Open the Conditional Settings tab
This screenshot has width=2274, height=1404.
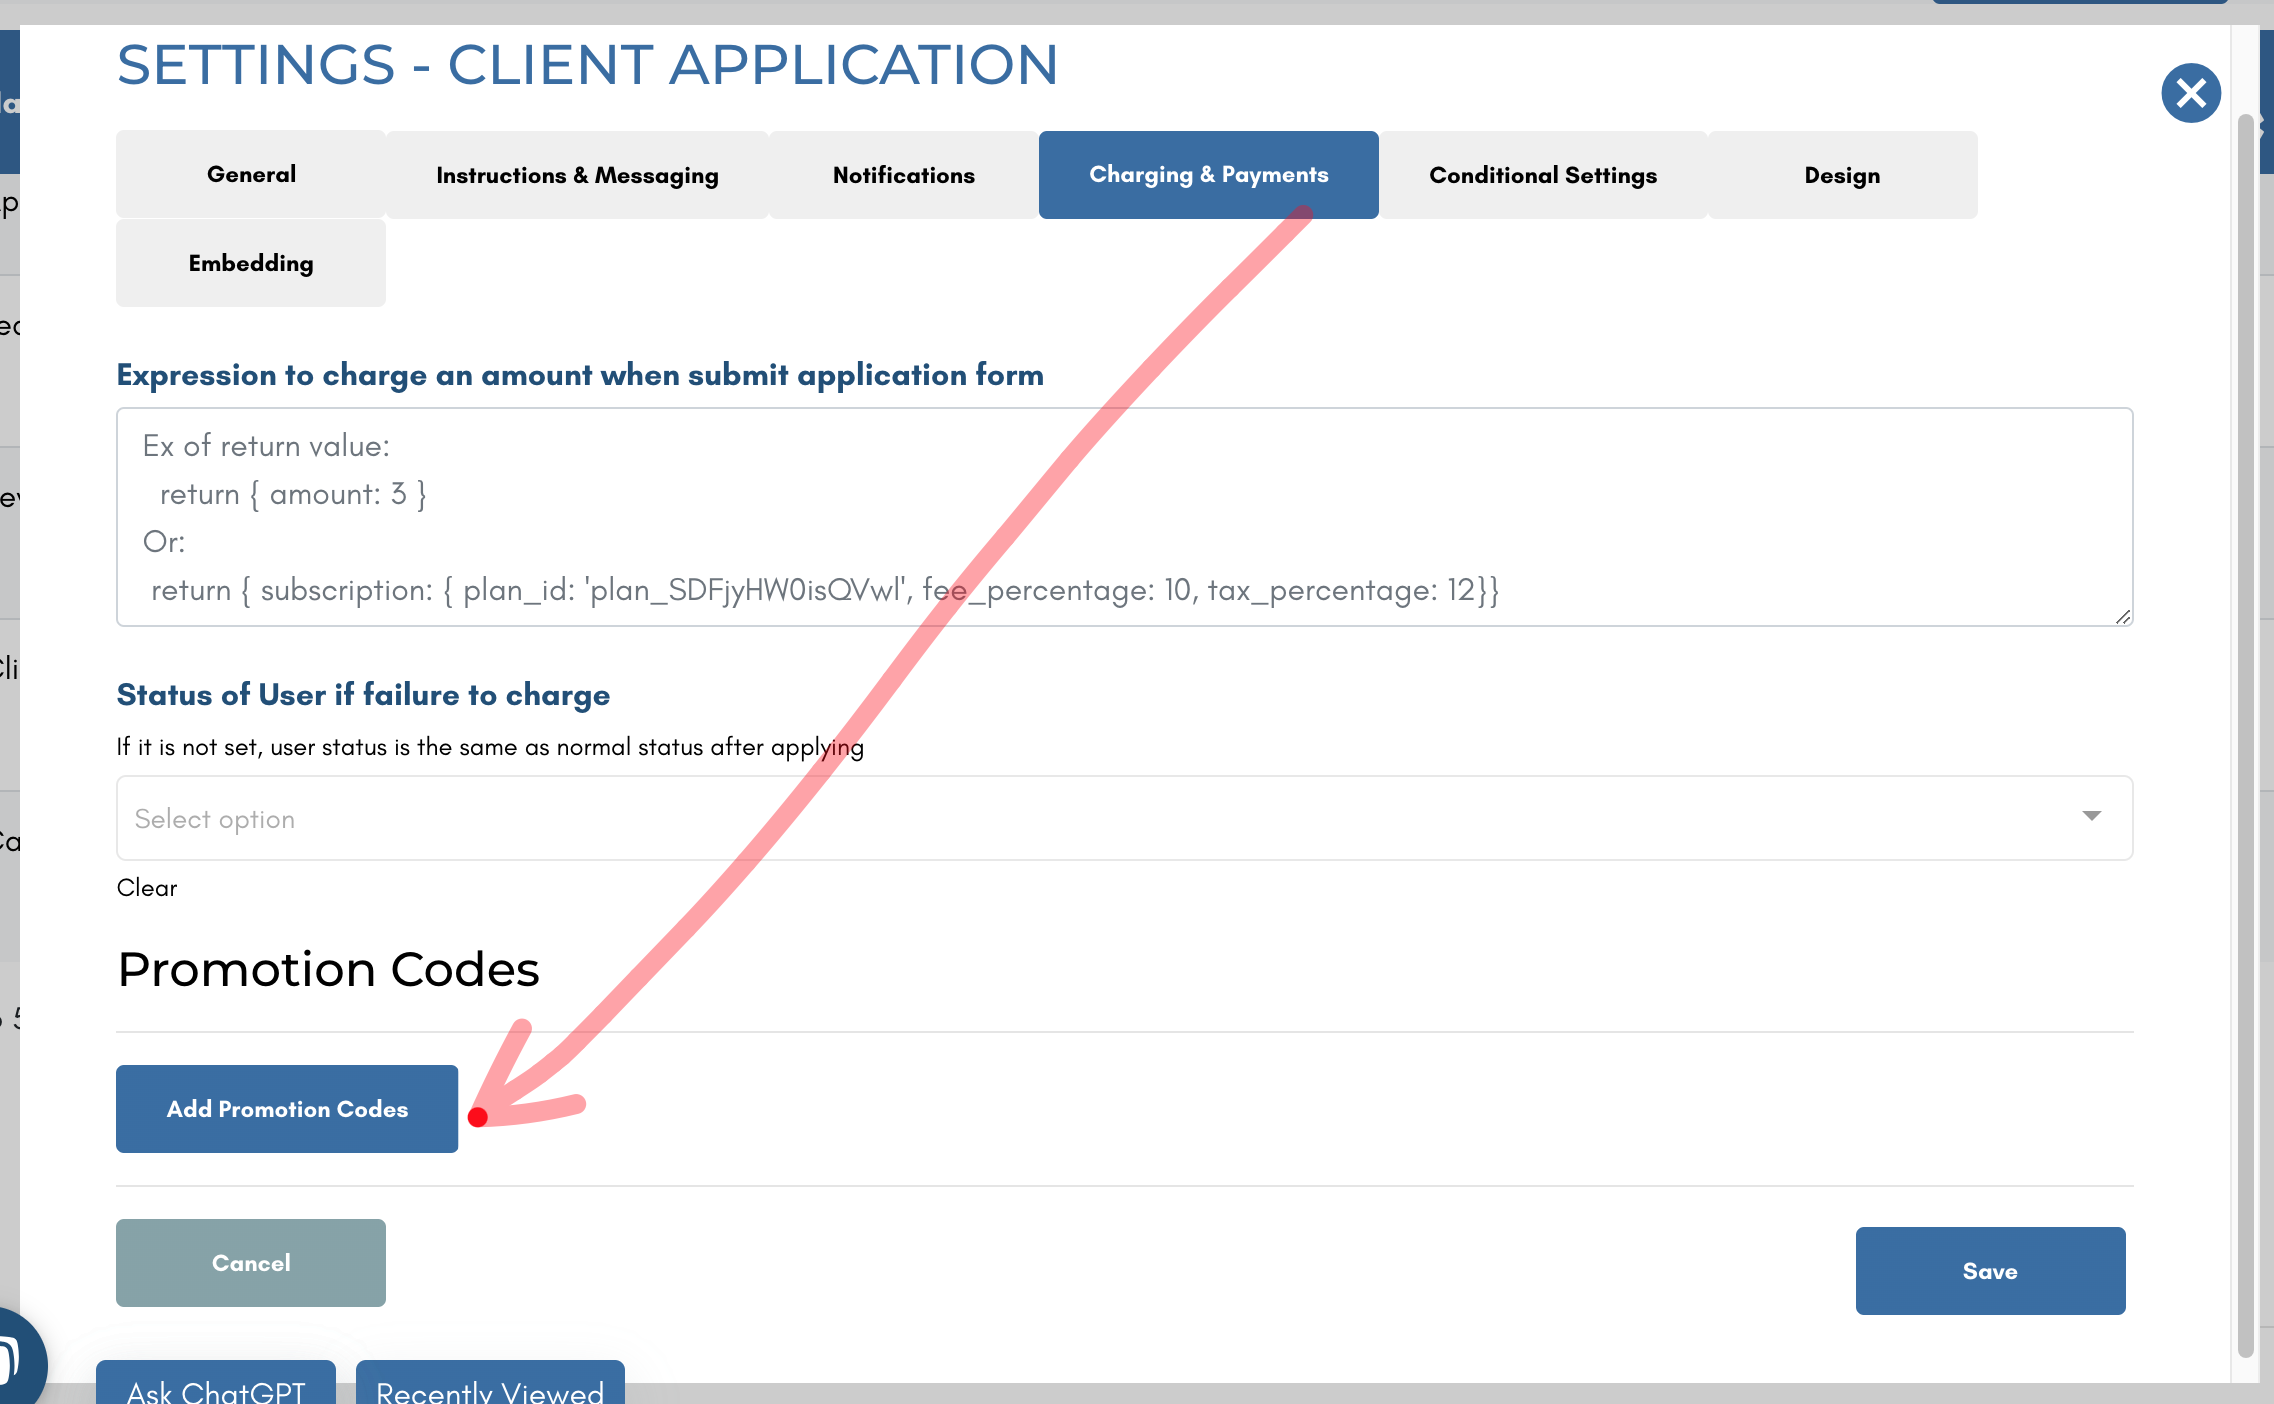[x=1542, y=174]
